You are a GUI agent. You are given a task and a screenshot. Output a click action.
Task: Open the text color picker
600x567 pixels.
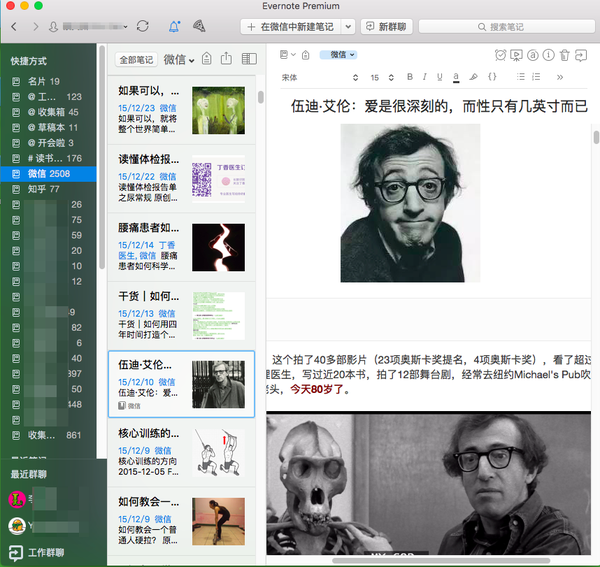point(456,77)
